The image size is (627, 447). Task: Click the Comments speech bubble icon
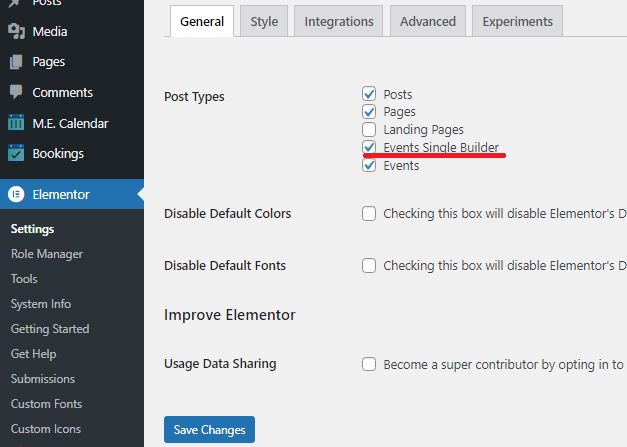pyautogui.click(x=16, y=92)
